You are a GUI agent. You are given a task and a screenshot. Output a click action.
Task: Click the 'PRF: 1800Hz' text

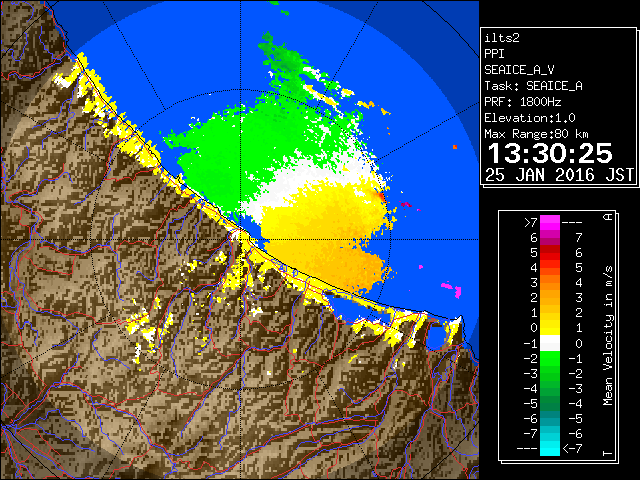(x=523, y=102)
